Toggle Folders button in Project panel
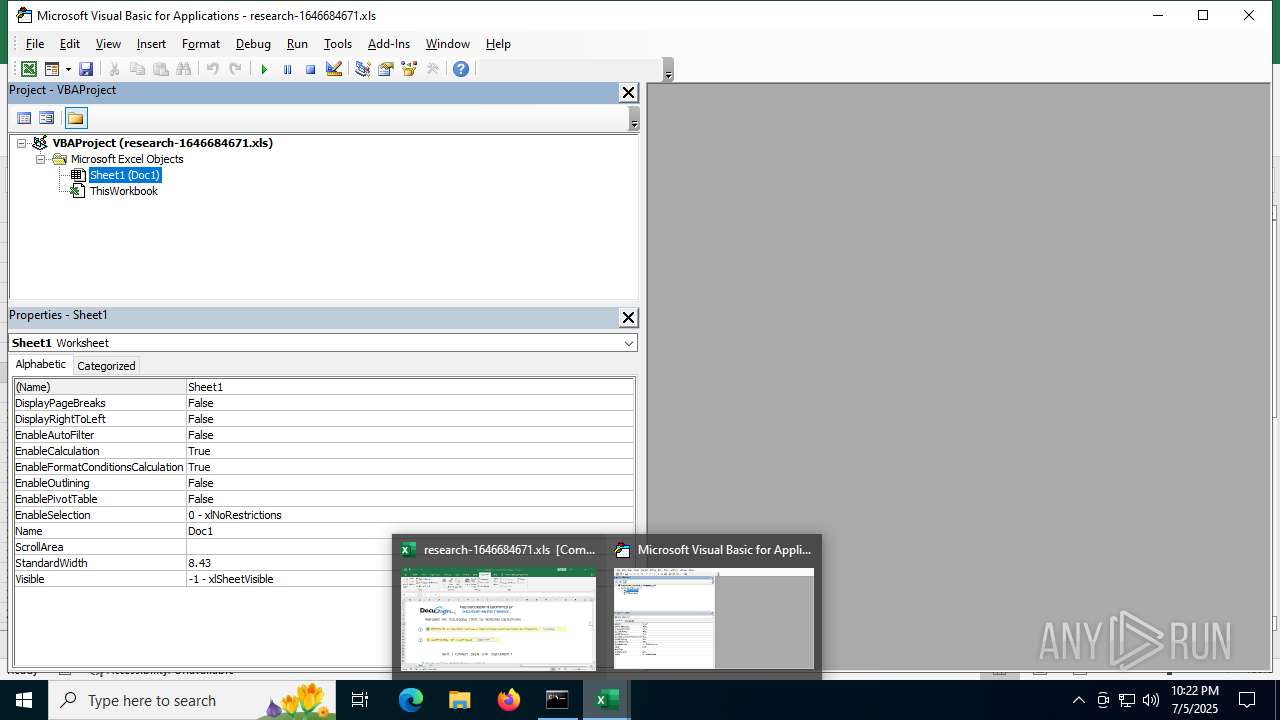1280x720 pixels. [x=76, y=118]
